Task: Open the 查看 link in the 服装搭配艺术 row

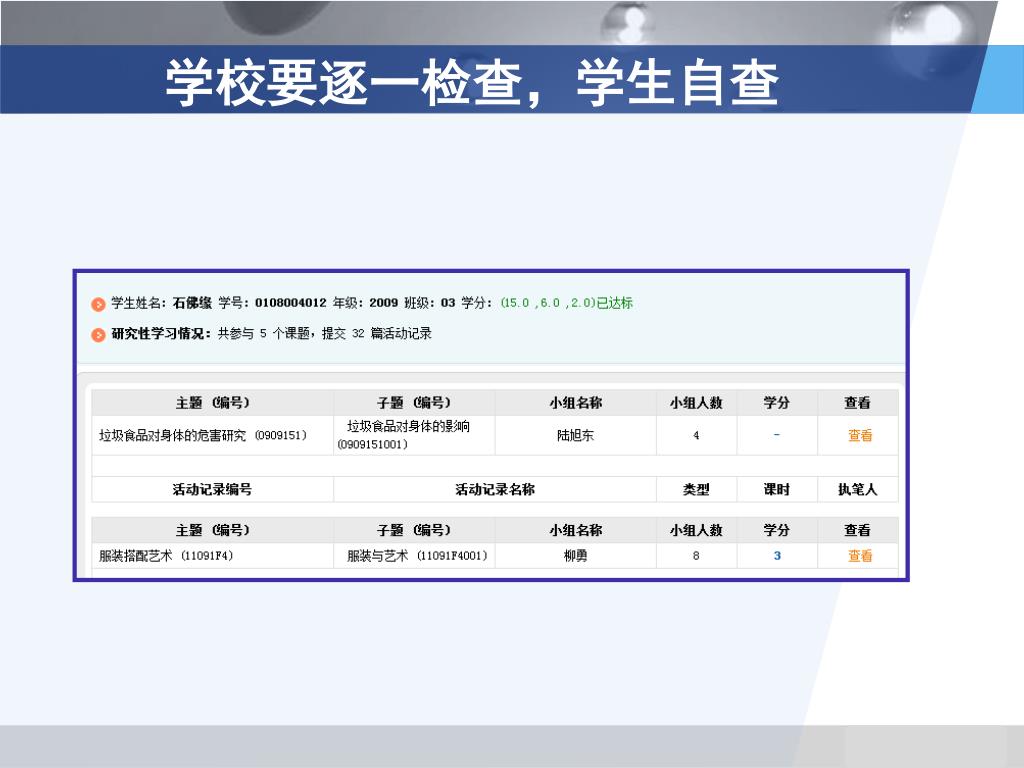Action: 859,556
